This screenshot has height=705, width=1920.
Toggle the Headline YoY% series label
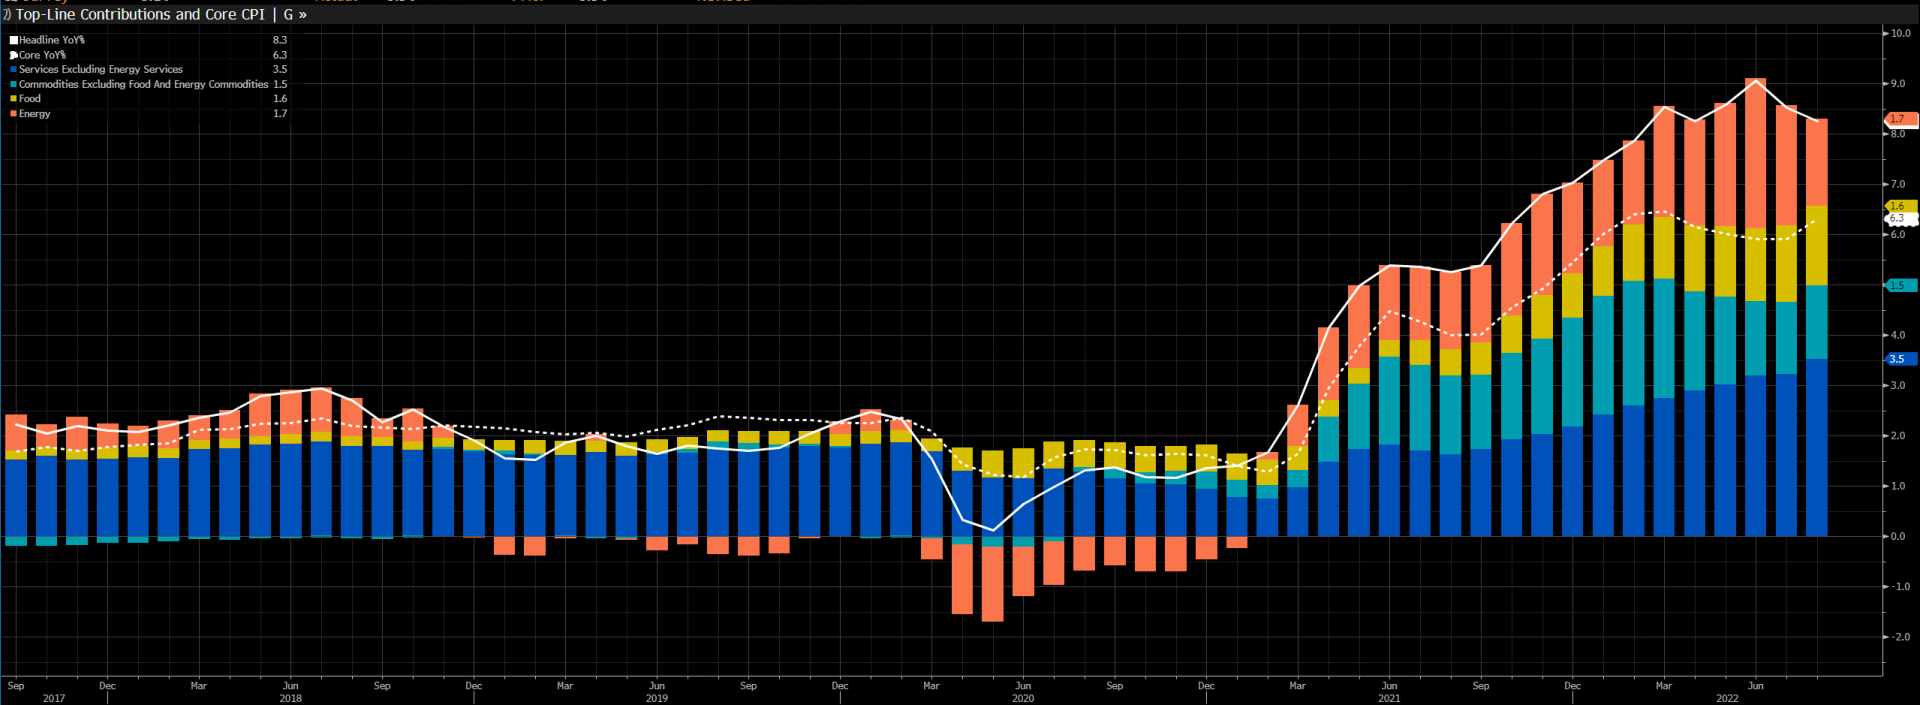coord(52,40)
